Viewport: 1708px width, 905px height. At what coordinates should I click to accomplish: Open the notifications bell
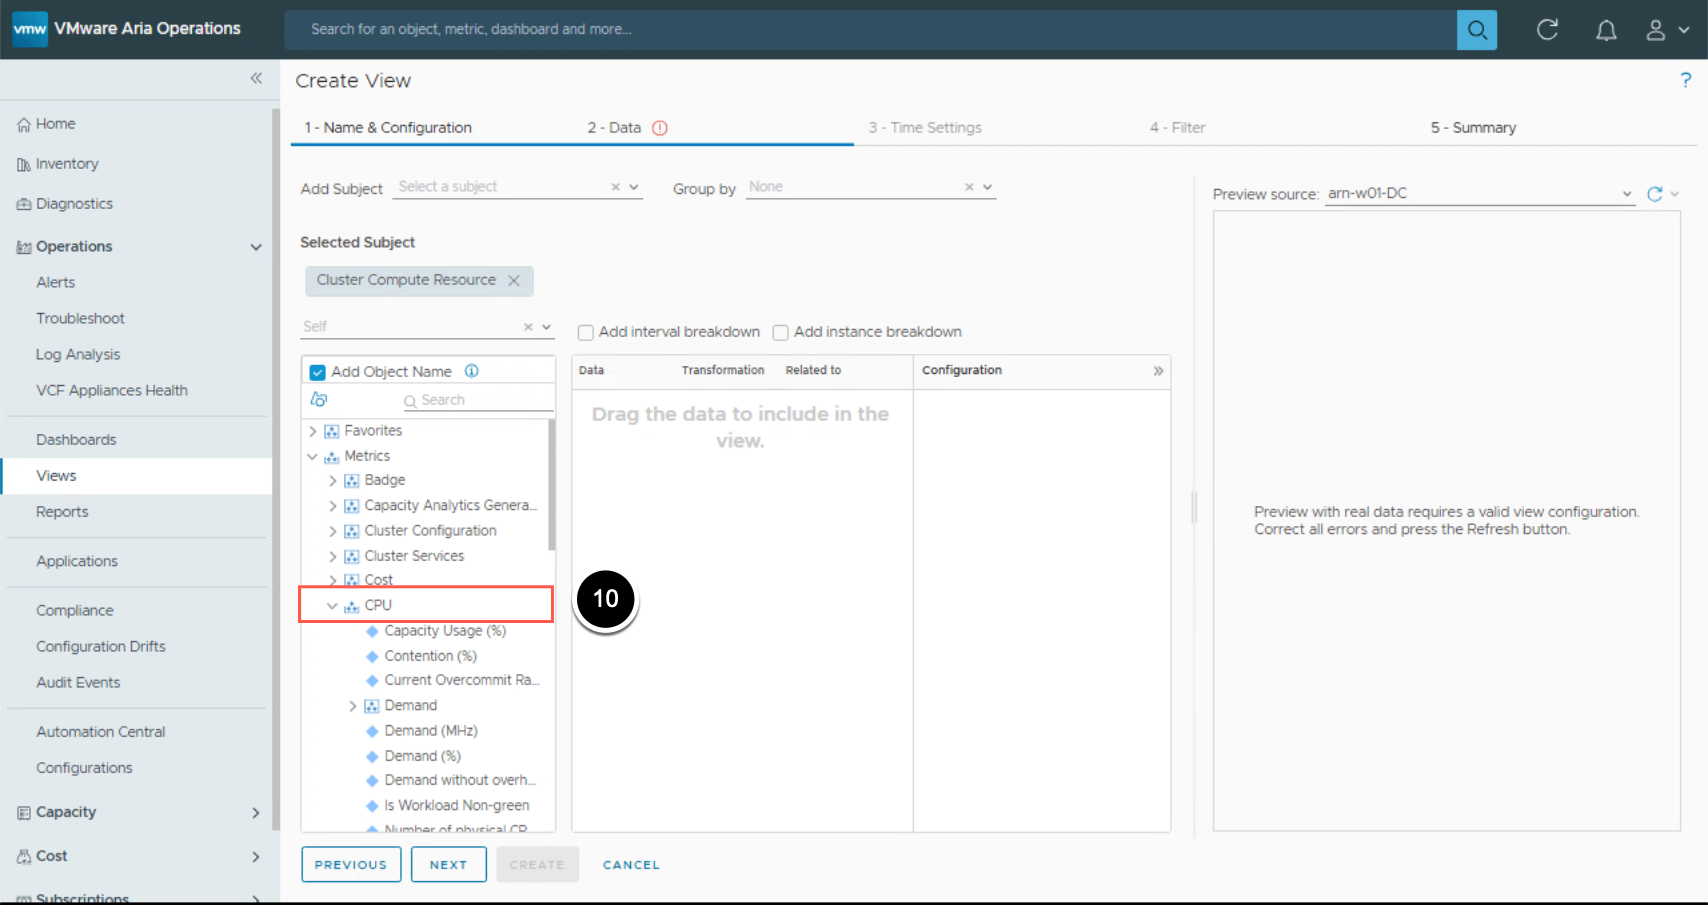coord(1605,30)
